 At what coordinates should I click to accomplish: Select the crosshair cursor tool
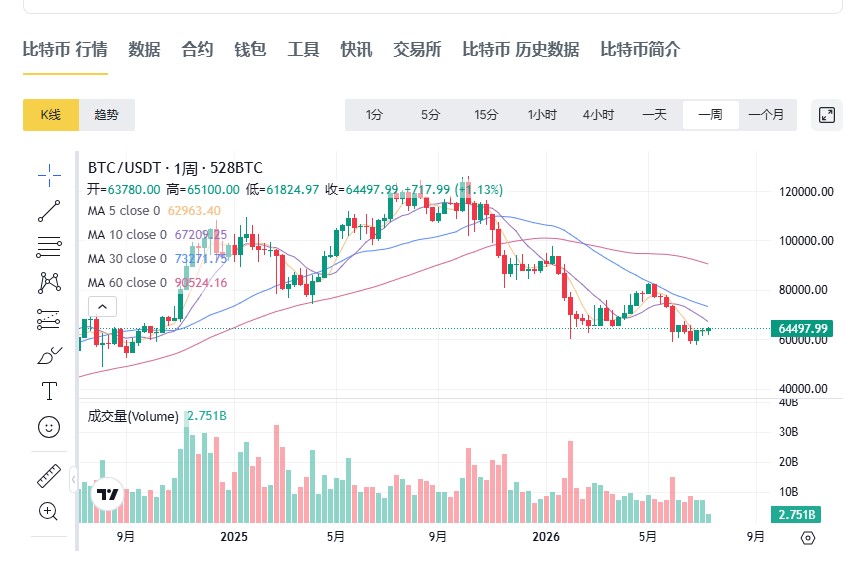[49, 175]
